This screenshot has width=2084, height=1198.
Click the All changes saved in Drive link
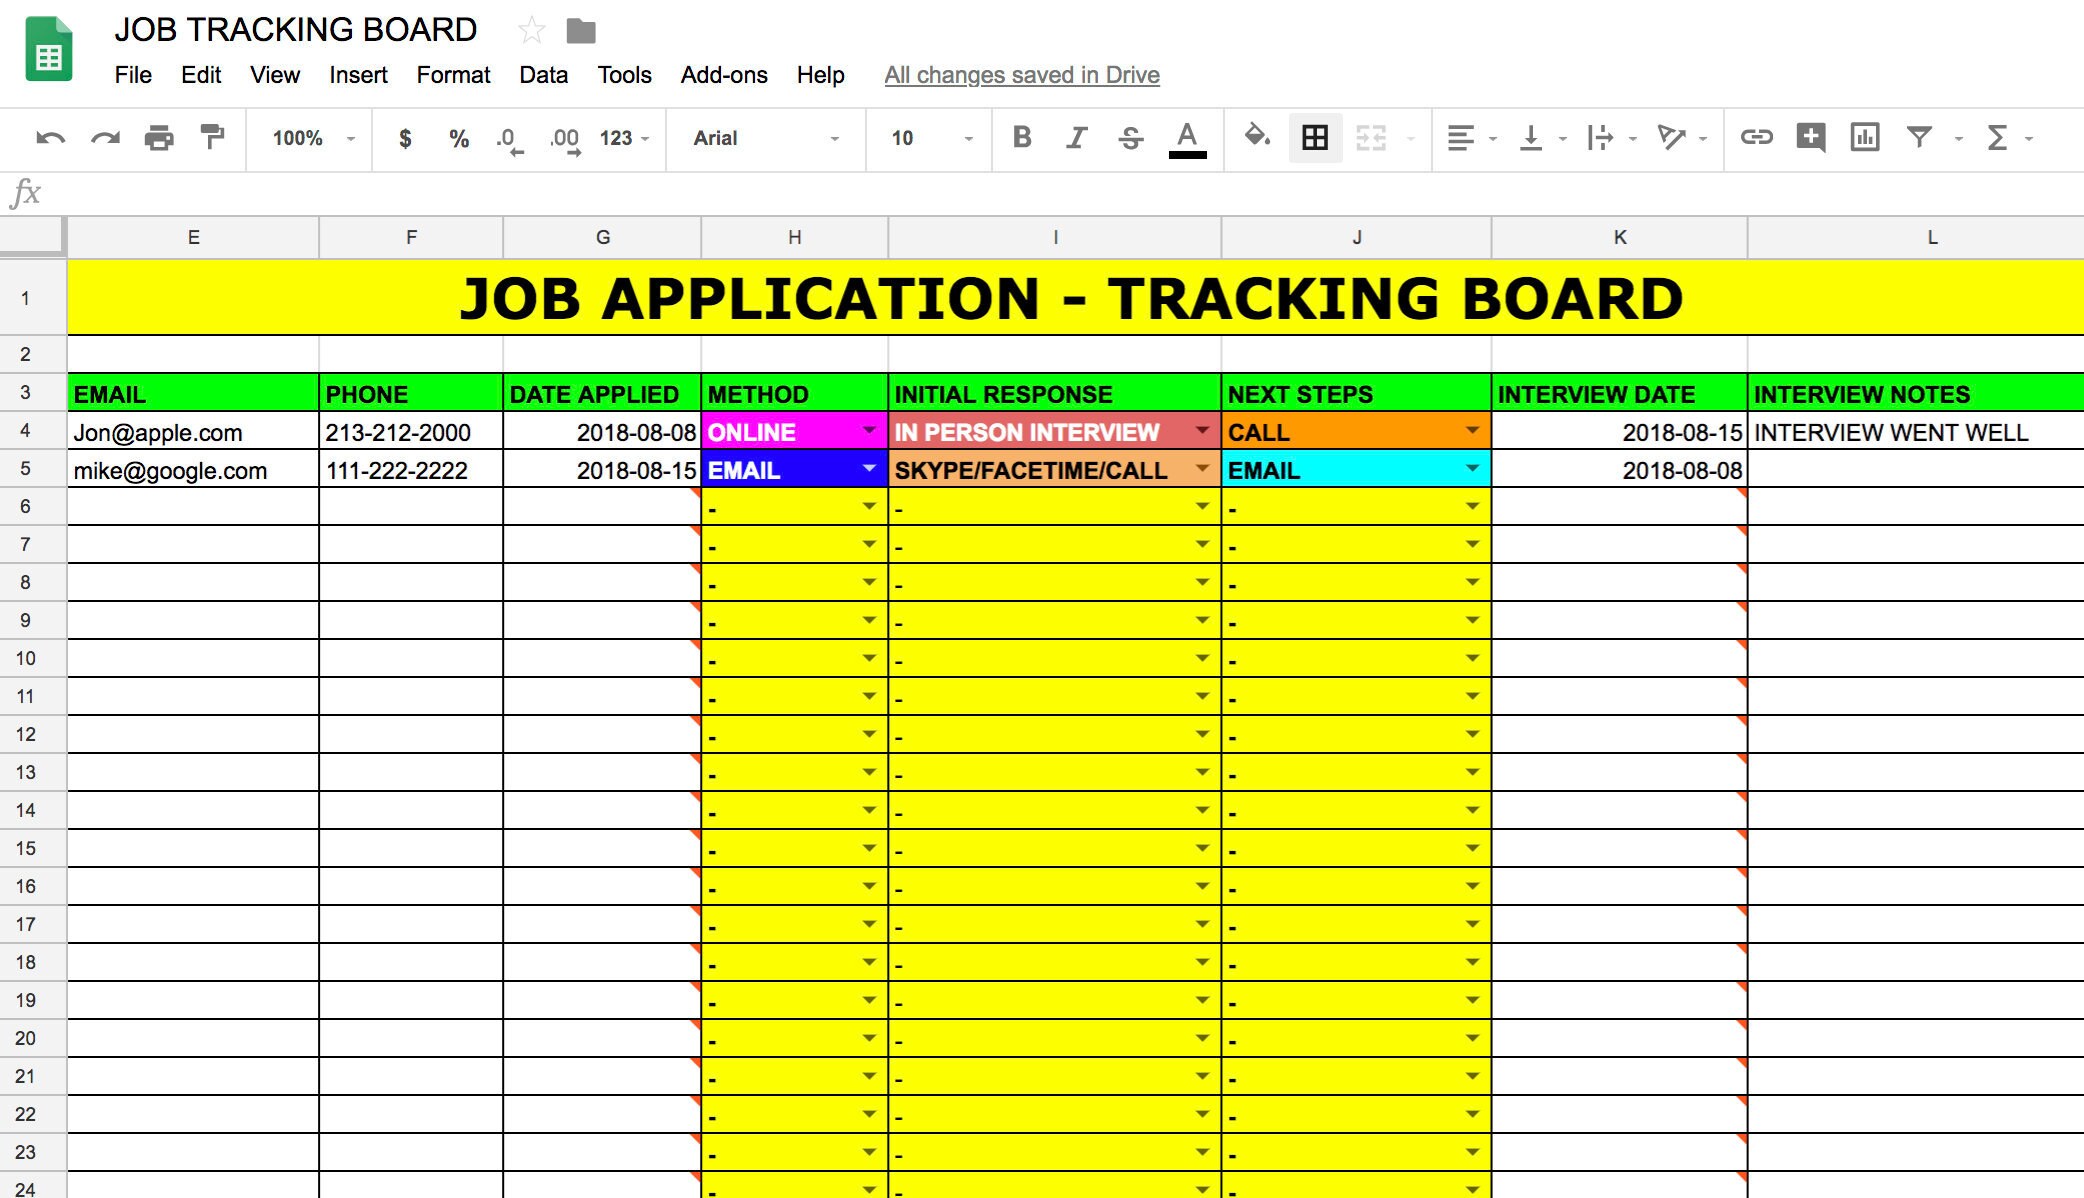pos(1019,75)
